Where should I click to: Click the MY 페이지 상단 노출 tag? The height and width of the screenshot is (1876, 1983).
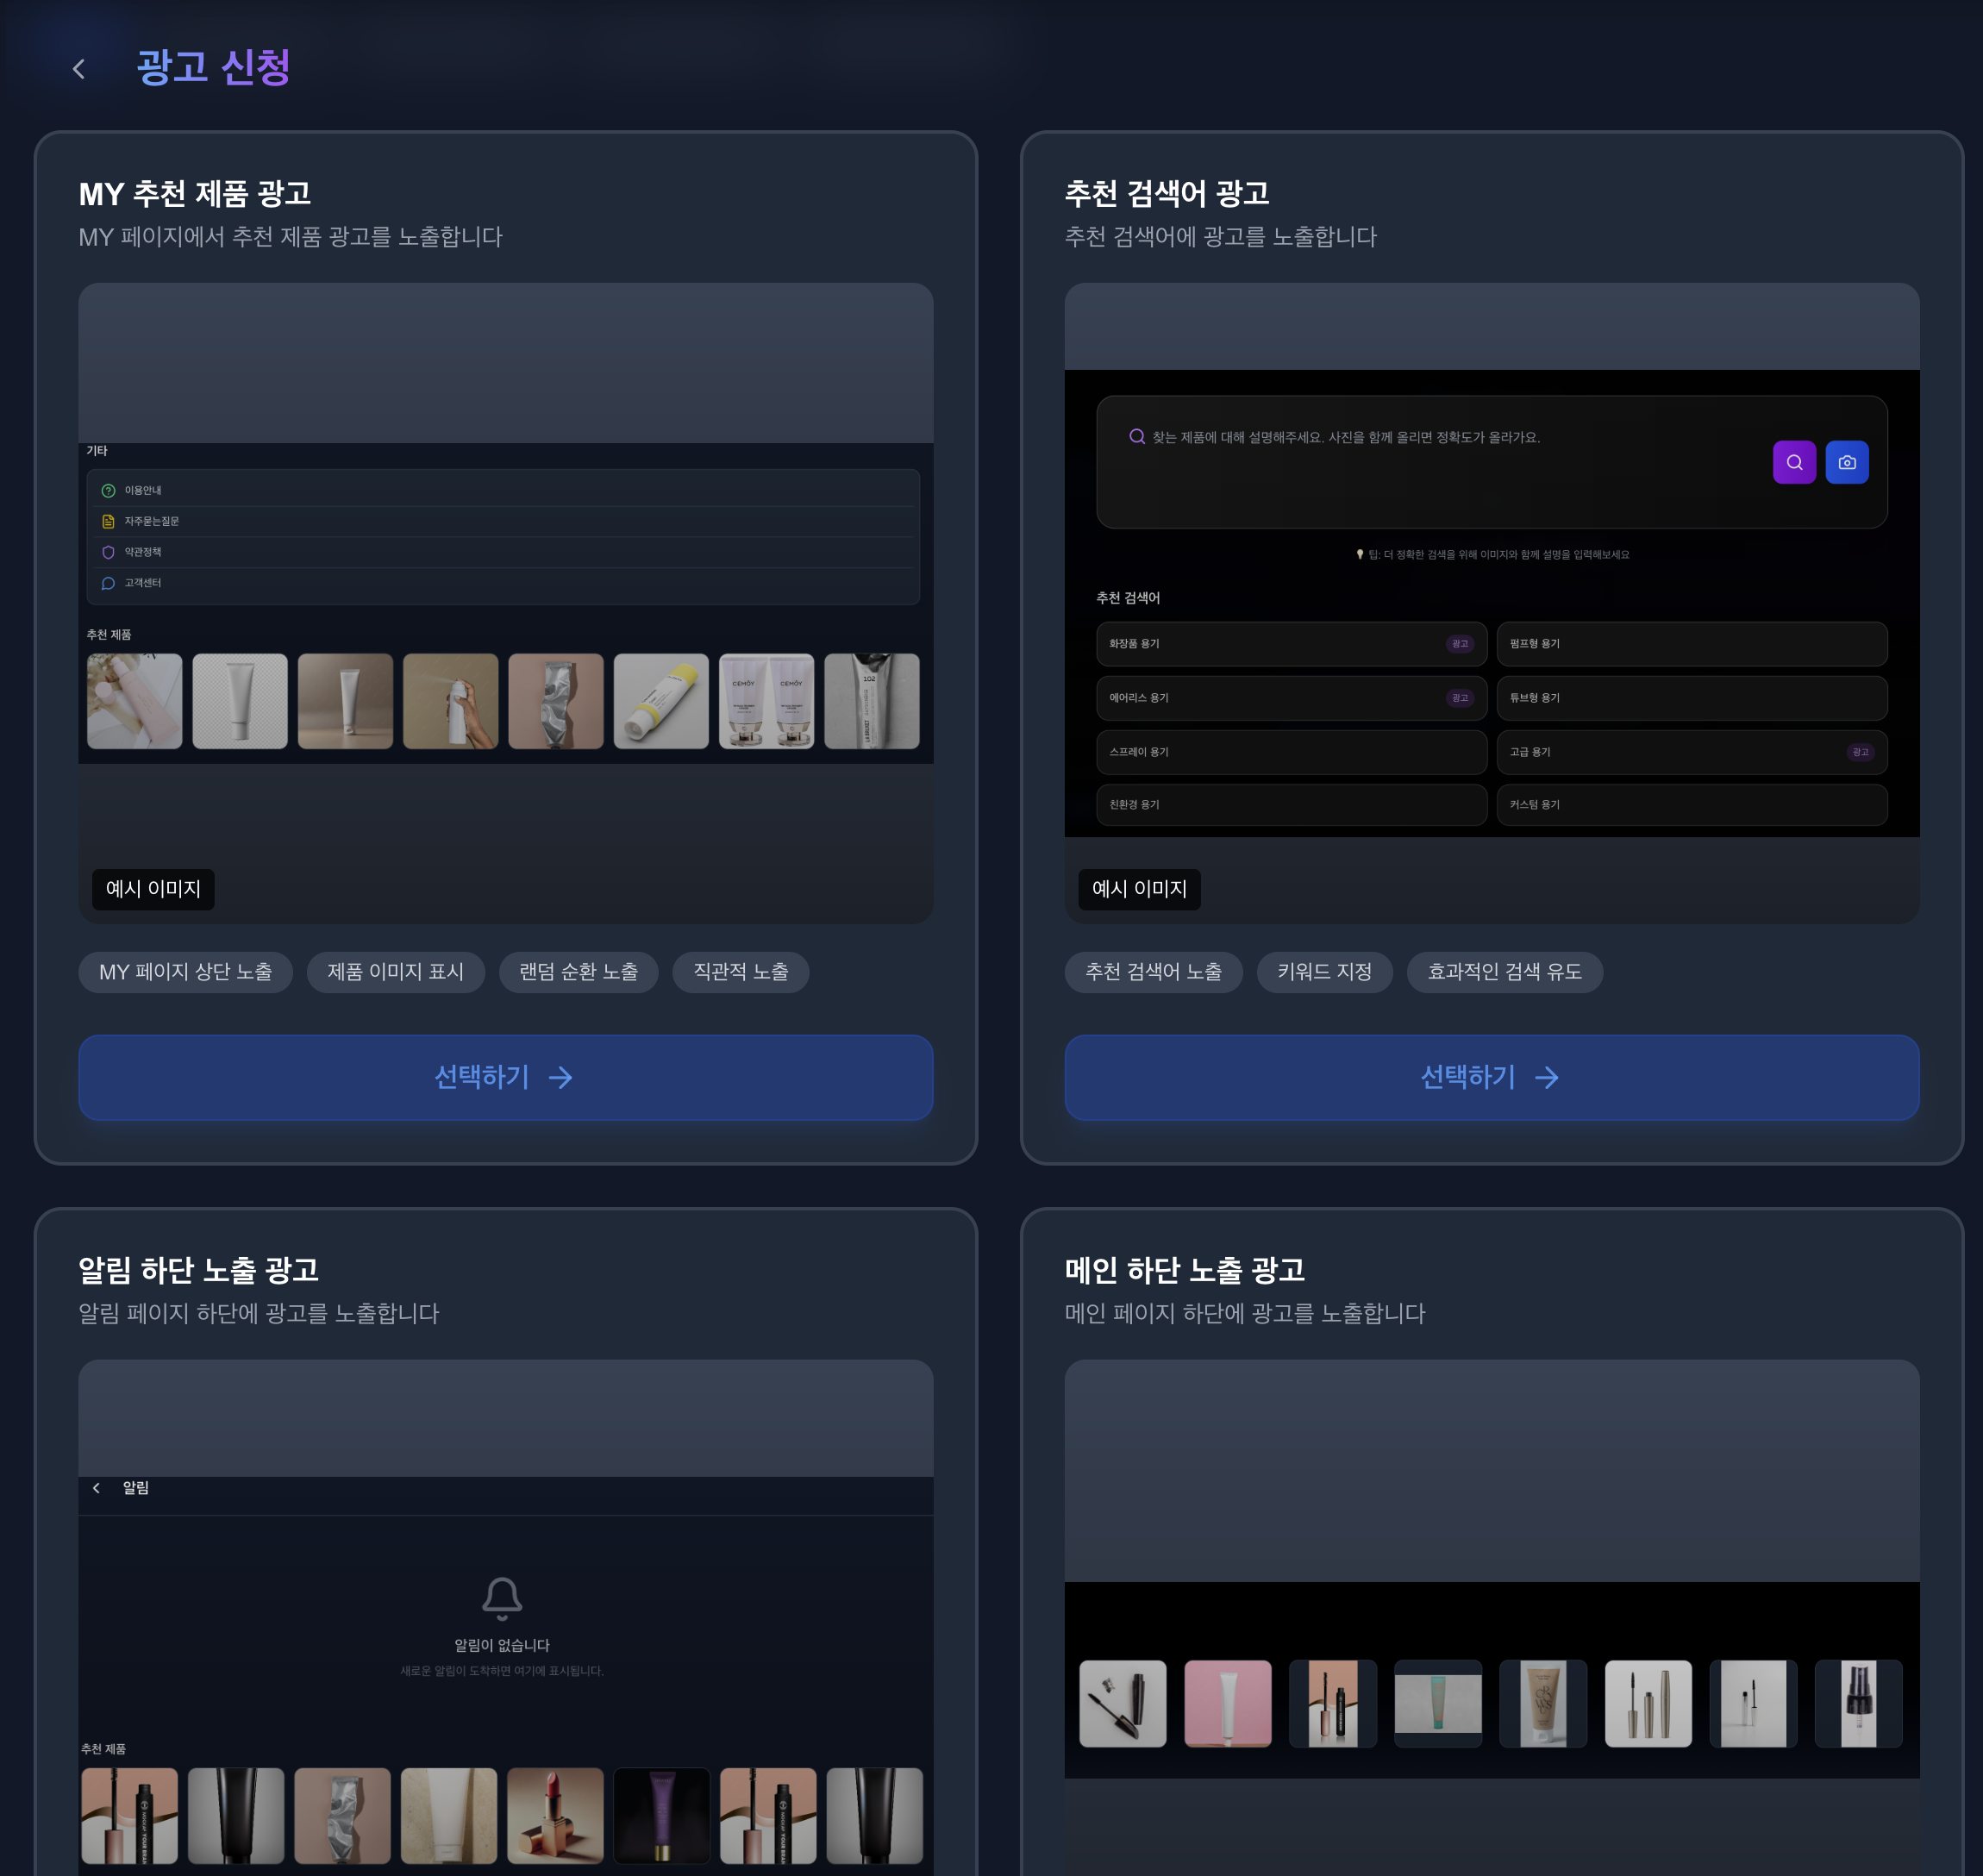click(x=185, y=972)
